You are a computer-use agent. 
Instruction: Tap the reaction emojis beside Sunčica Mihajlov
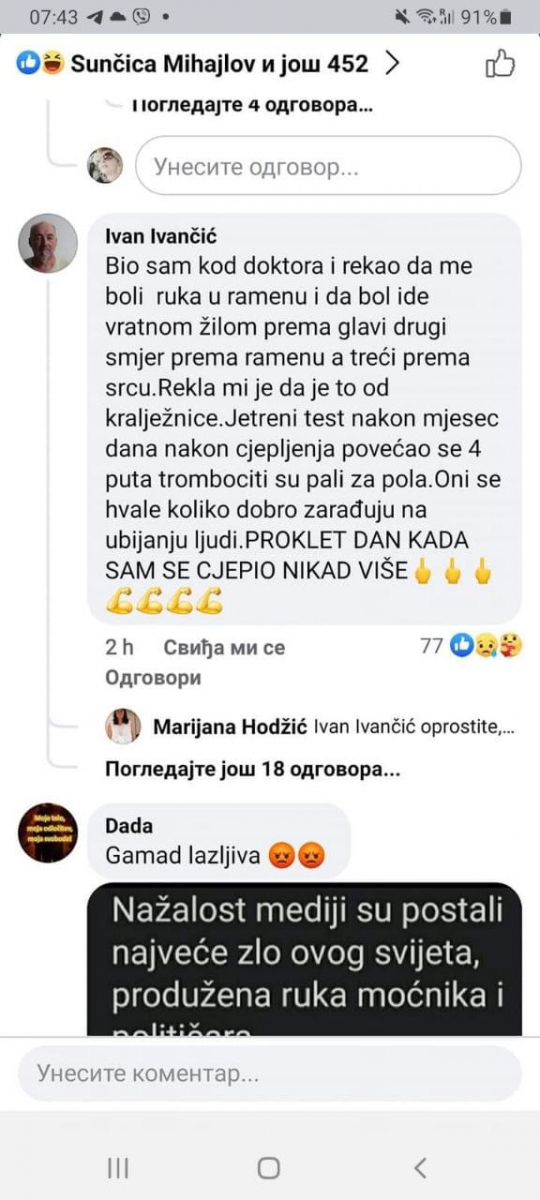(40, 65)
